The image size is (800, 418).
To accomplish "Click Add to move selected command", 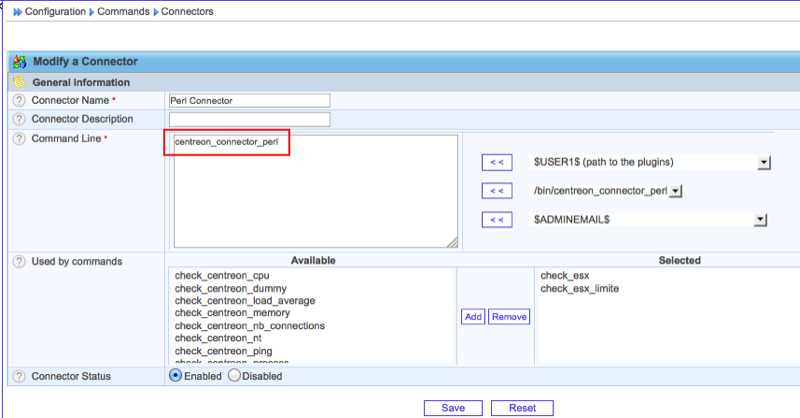I will tap(473, 316).
